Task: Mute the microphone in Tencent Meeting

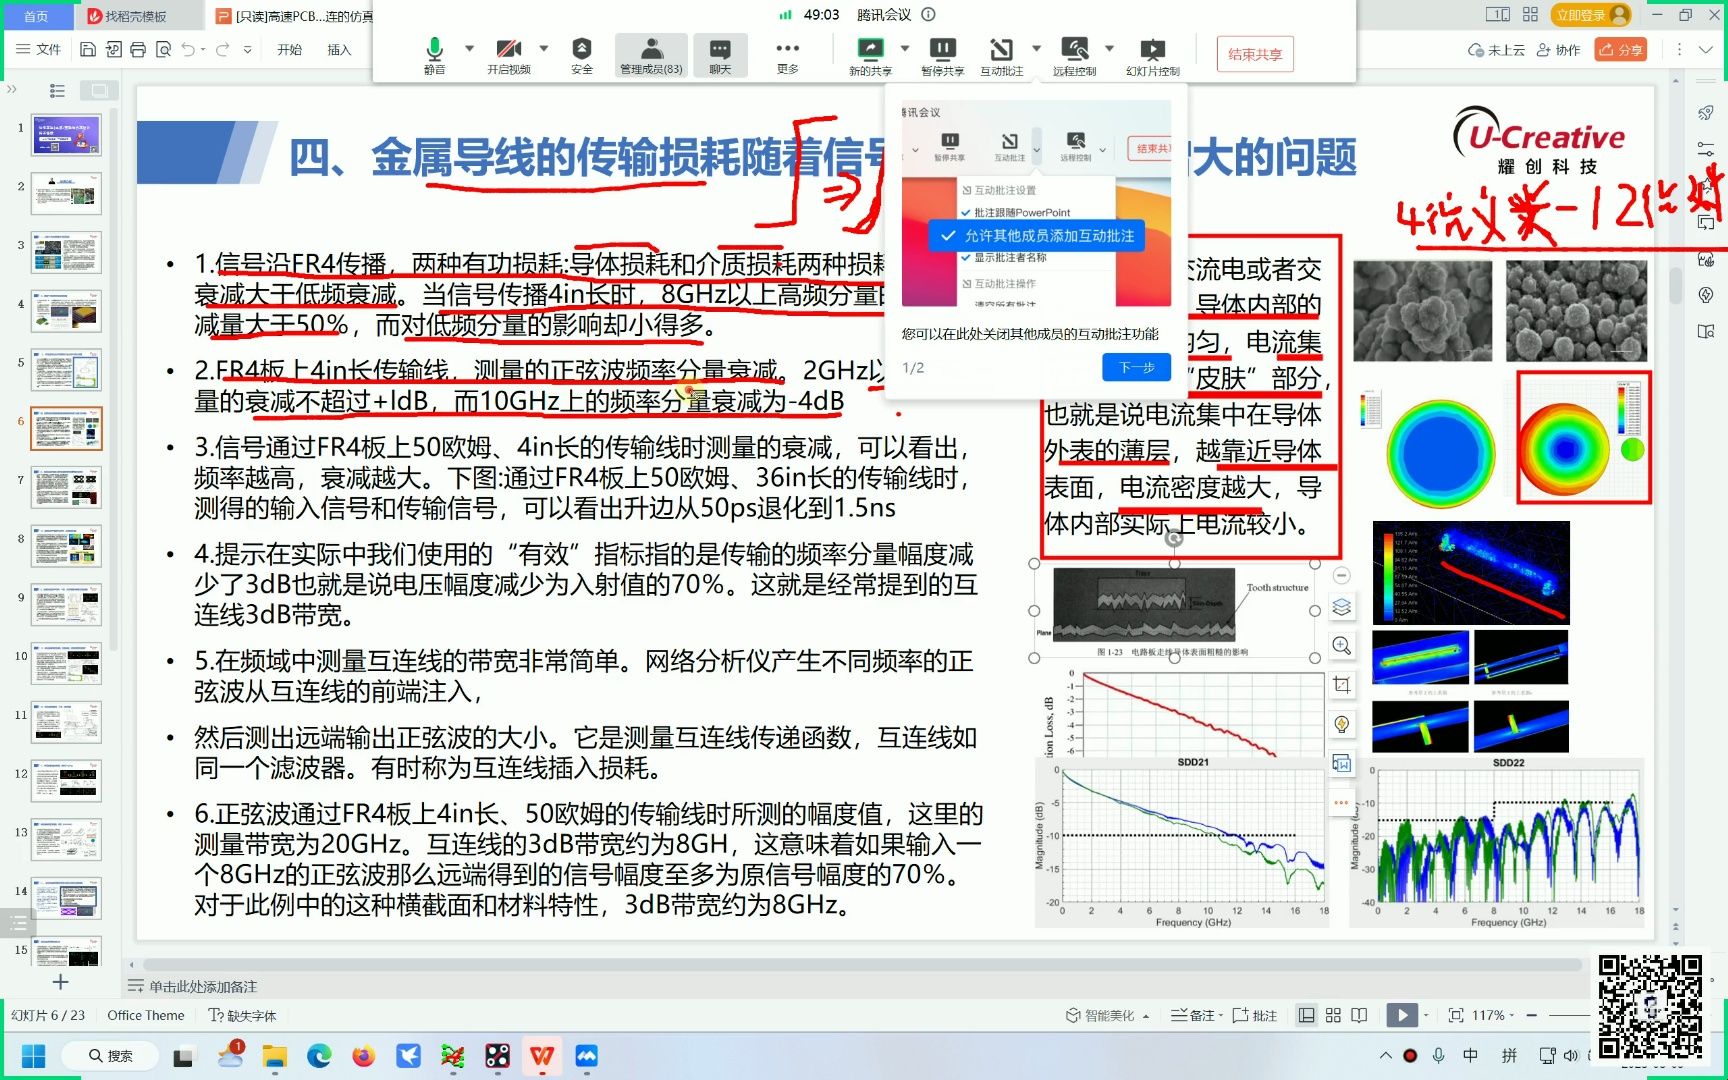Action: pyautogui.click(x=432, y=48)
